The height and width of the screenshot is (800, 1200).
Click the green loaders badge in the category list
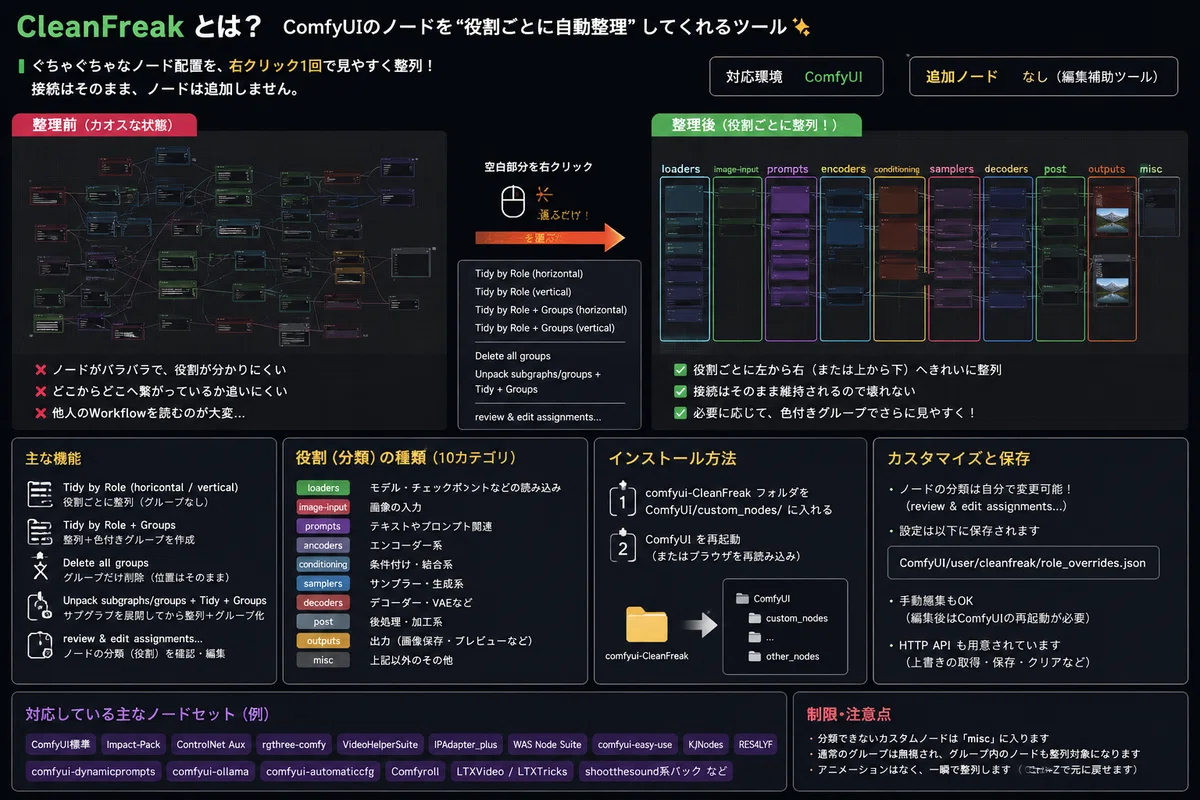[323, 488]
